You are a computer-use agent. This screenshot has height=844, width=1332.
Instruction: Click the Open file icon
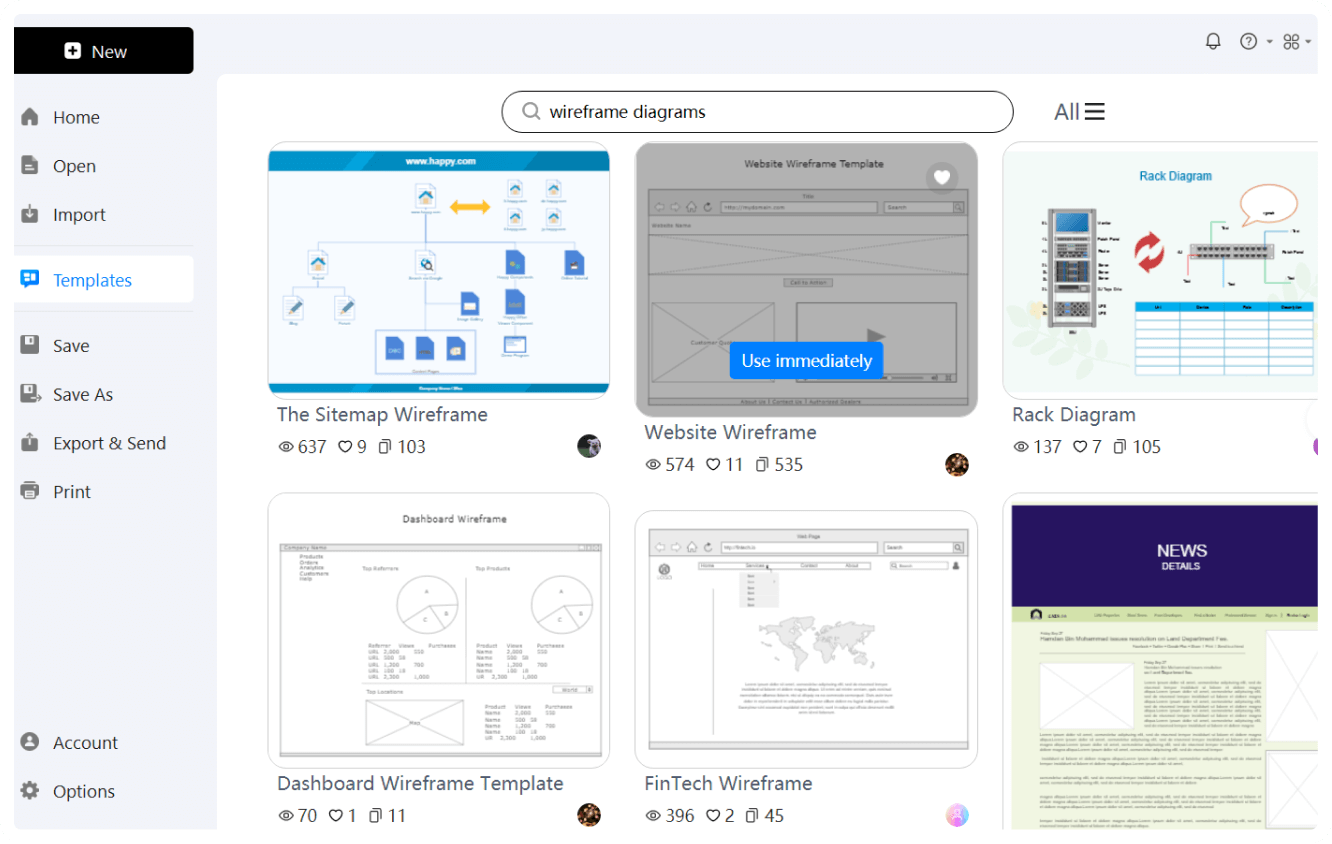[x=30, y=165]
